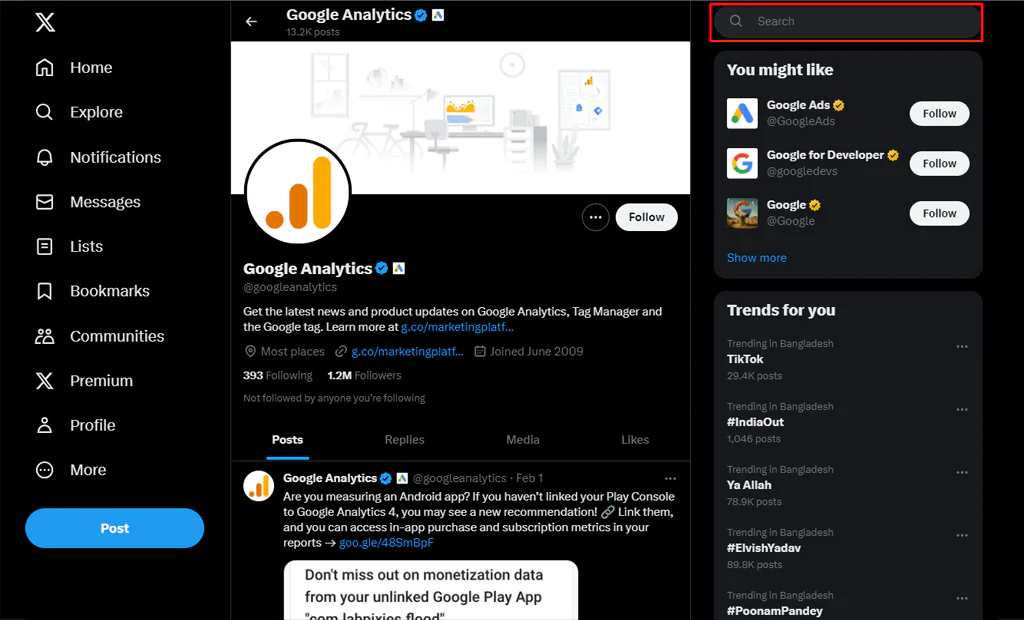Viewport: 1024px width, 620px height.
Task: Open the goo.gle/48SmBpF link in the post
Action: pyautogui.click(x=386, y=542)
